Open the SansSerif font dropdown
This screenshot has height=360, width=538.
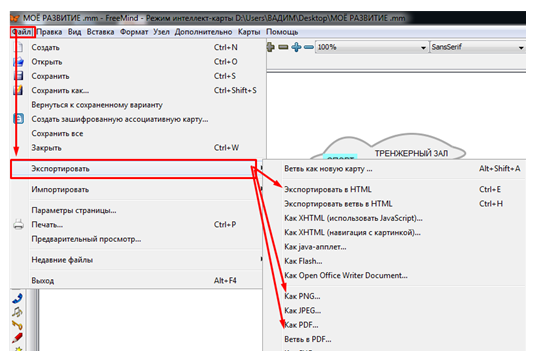click(478, 47)
